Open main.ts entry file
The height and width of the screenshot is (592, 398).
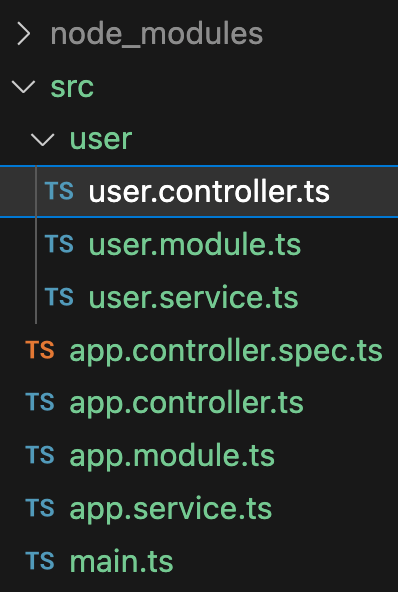[121, 562]
